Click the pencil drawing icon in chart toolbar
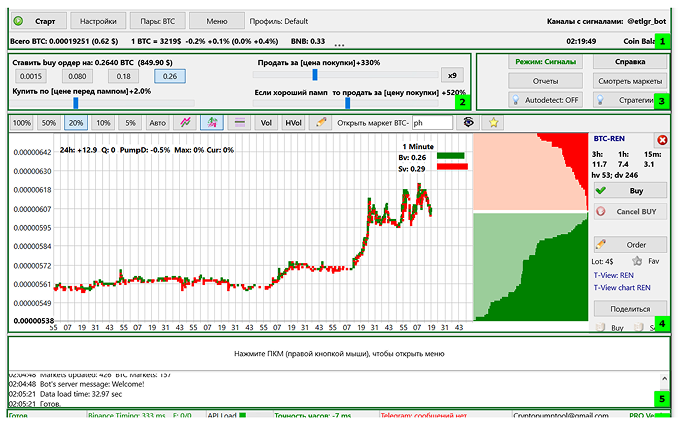Viewport: 680px width, 422px height. 321,122
